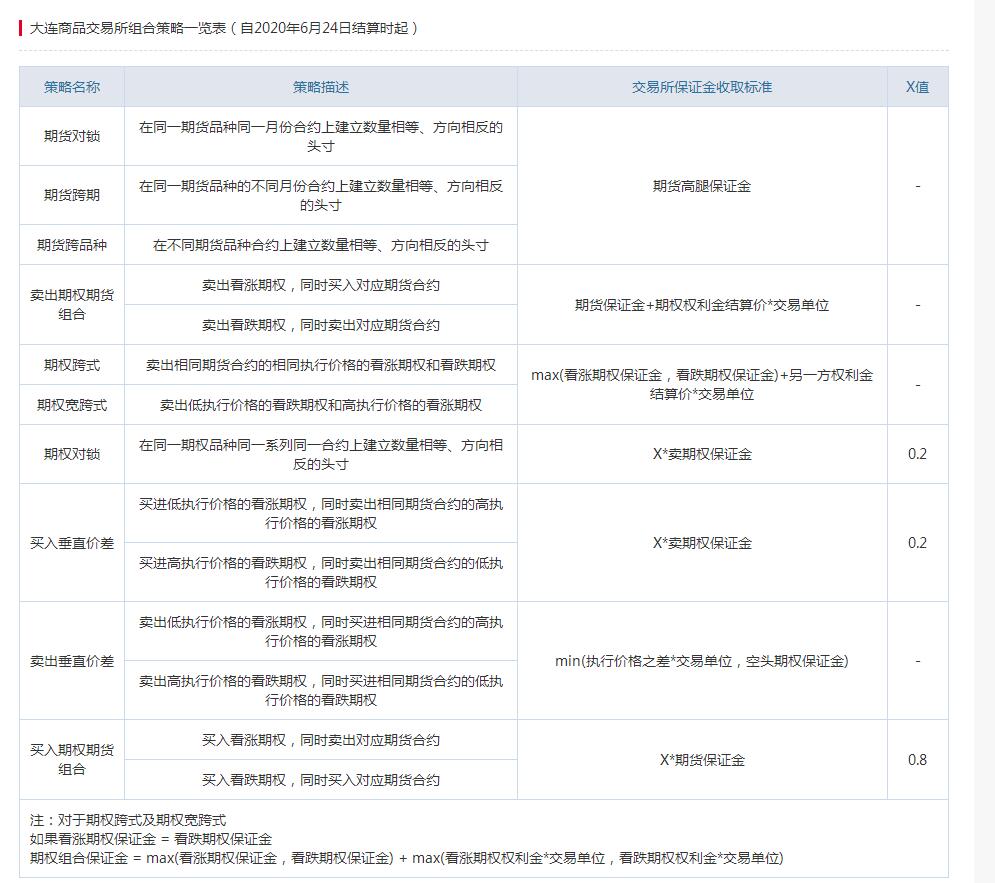
Task: Click description 卖出低执行价格的看跌期权和高执行价格
Action: [320, 405]
